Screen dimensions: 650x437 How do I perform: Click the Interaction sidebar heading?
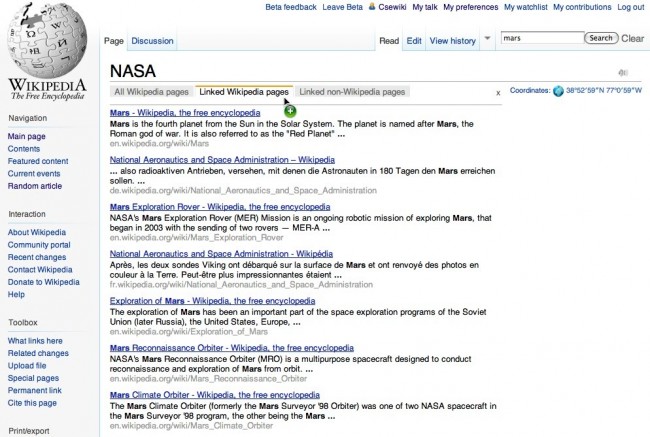pos(27,214)
